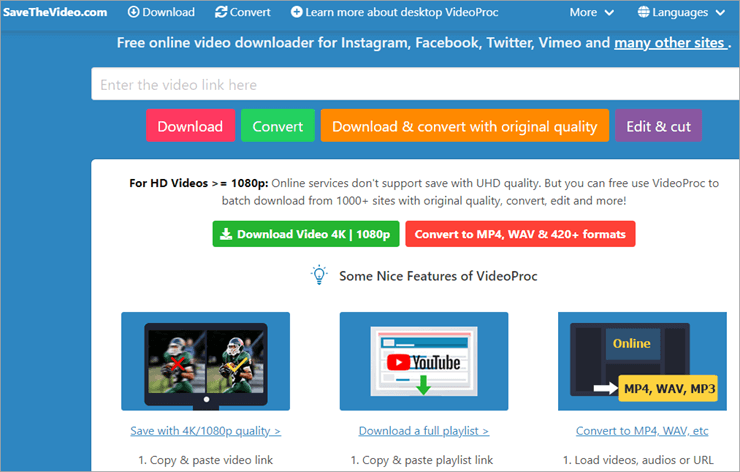Image resolution: width=740 pixels, height=472 pixels.
Task: Click the For HD Videos >= 1080p text
Action: 199,183
